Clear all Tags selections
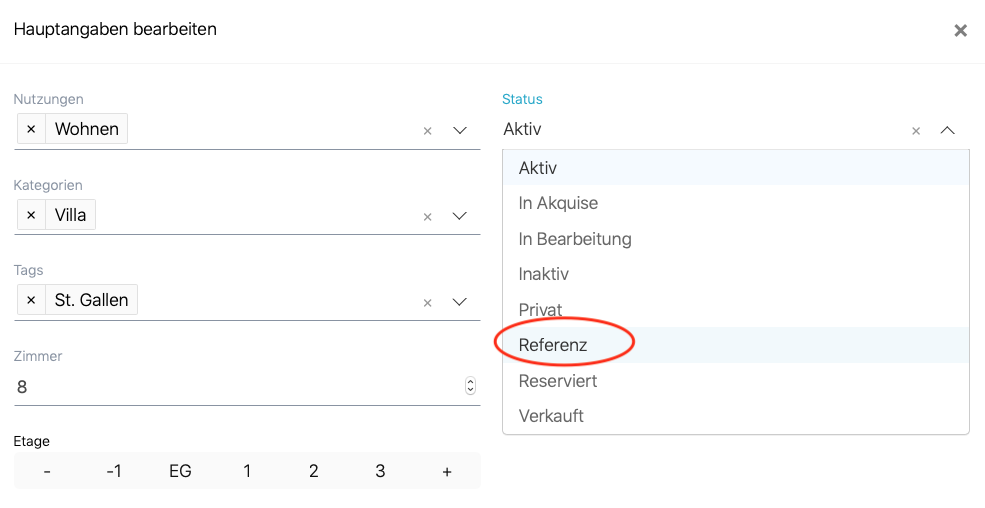Image resolution: width=985 pixels, height=508 pixels. pyautogui.click(x=427, y=302)
